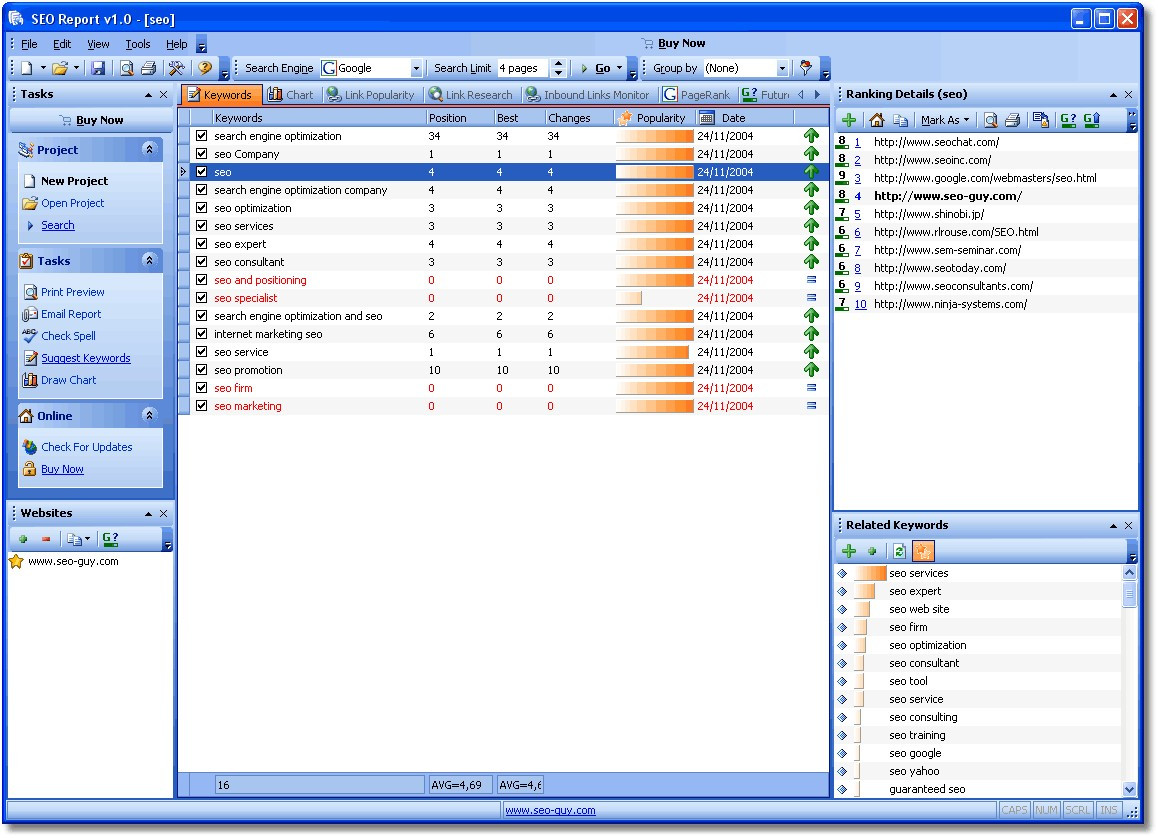Click popularity bar for 'seo services' related keyword
This screenshot has height=838, width=1158.
[x=870, y=573]
